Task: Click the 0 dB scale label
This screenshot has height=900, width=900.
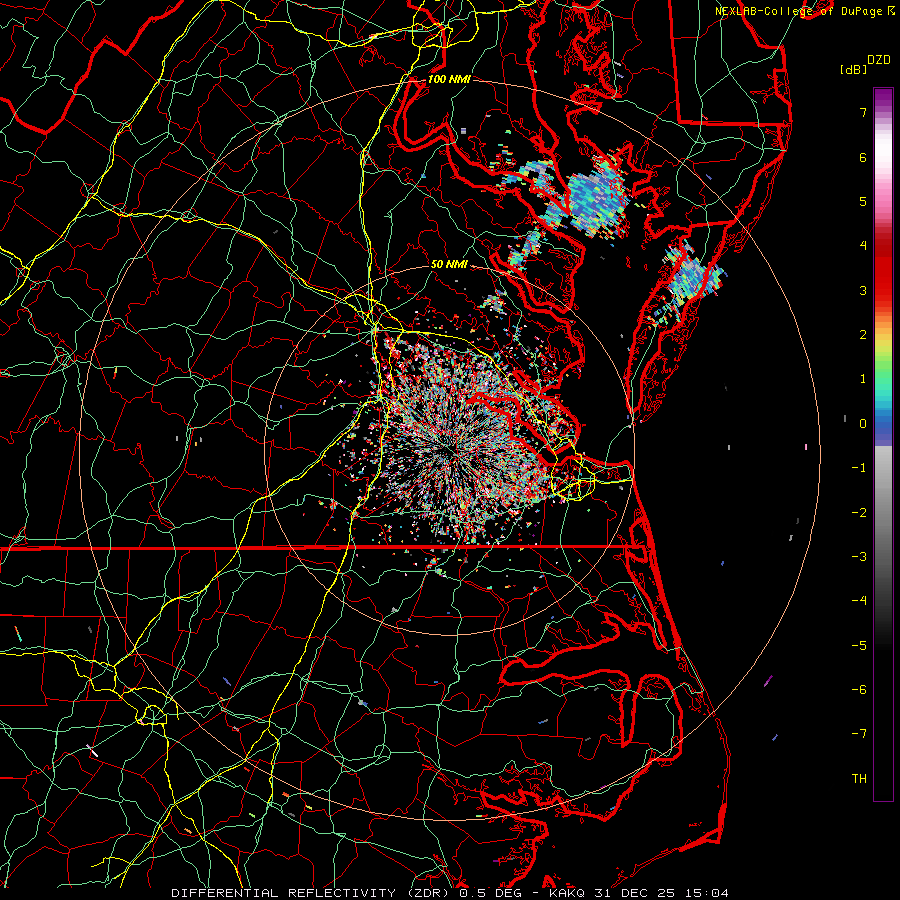Action: click(x=863, y=424)
